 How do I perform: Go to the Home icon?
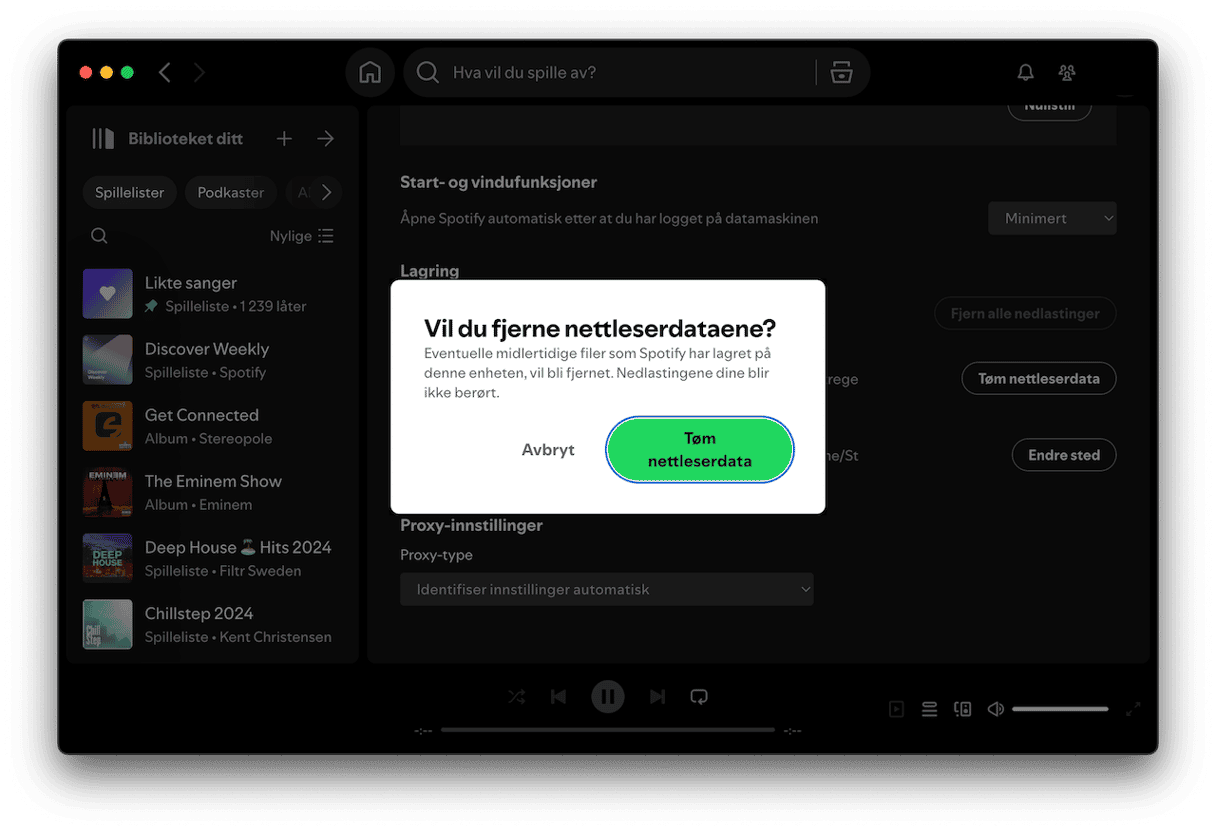point(370,73)
